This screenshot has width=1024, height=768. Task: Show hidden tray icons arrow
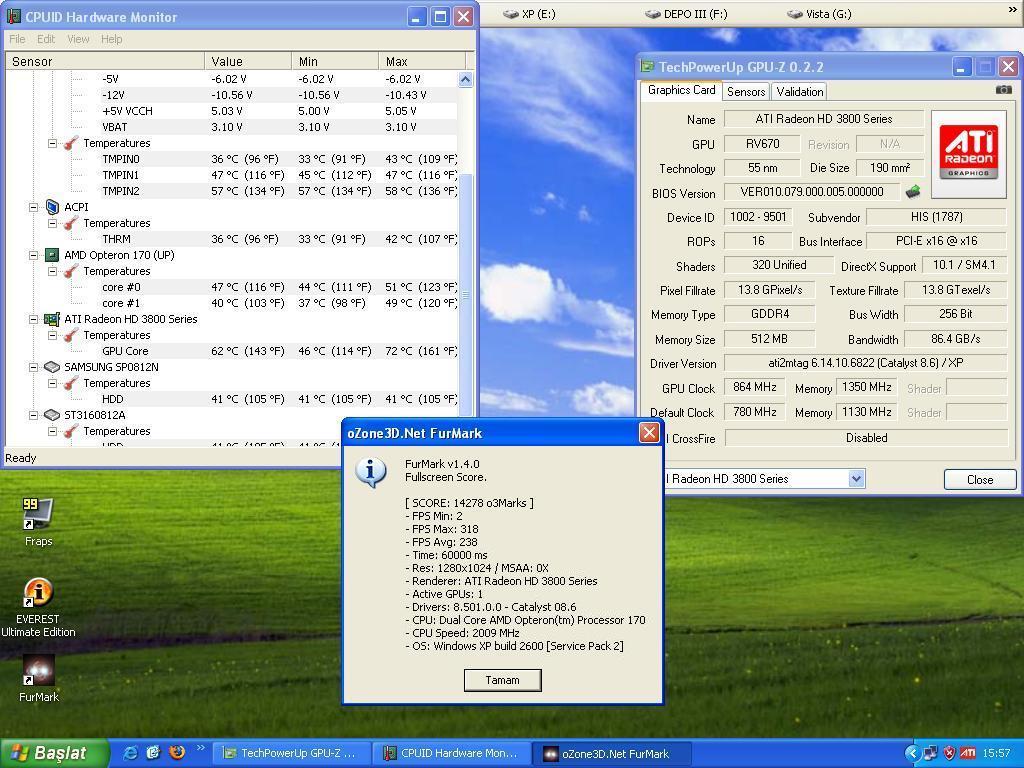(x=912, y=753)
